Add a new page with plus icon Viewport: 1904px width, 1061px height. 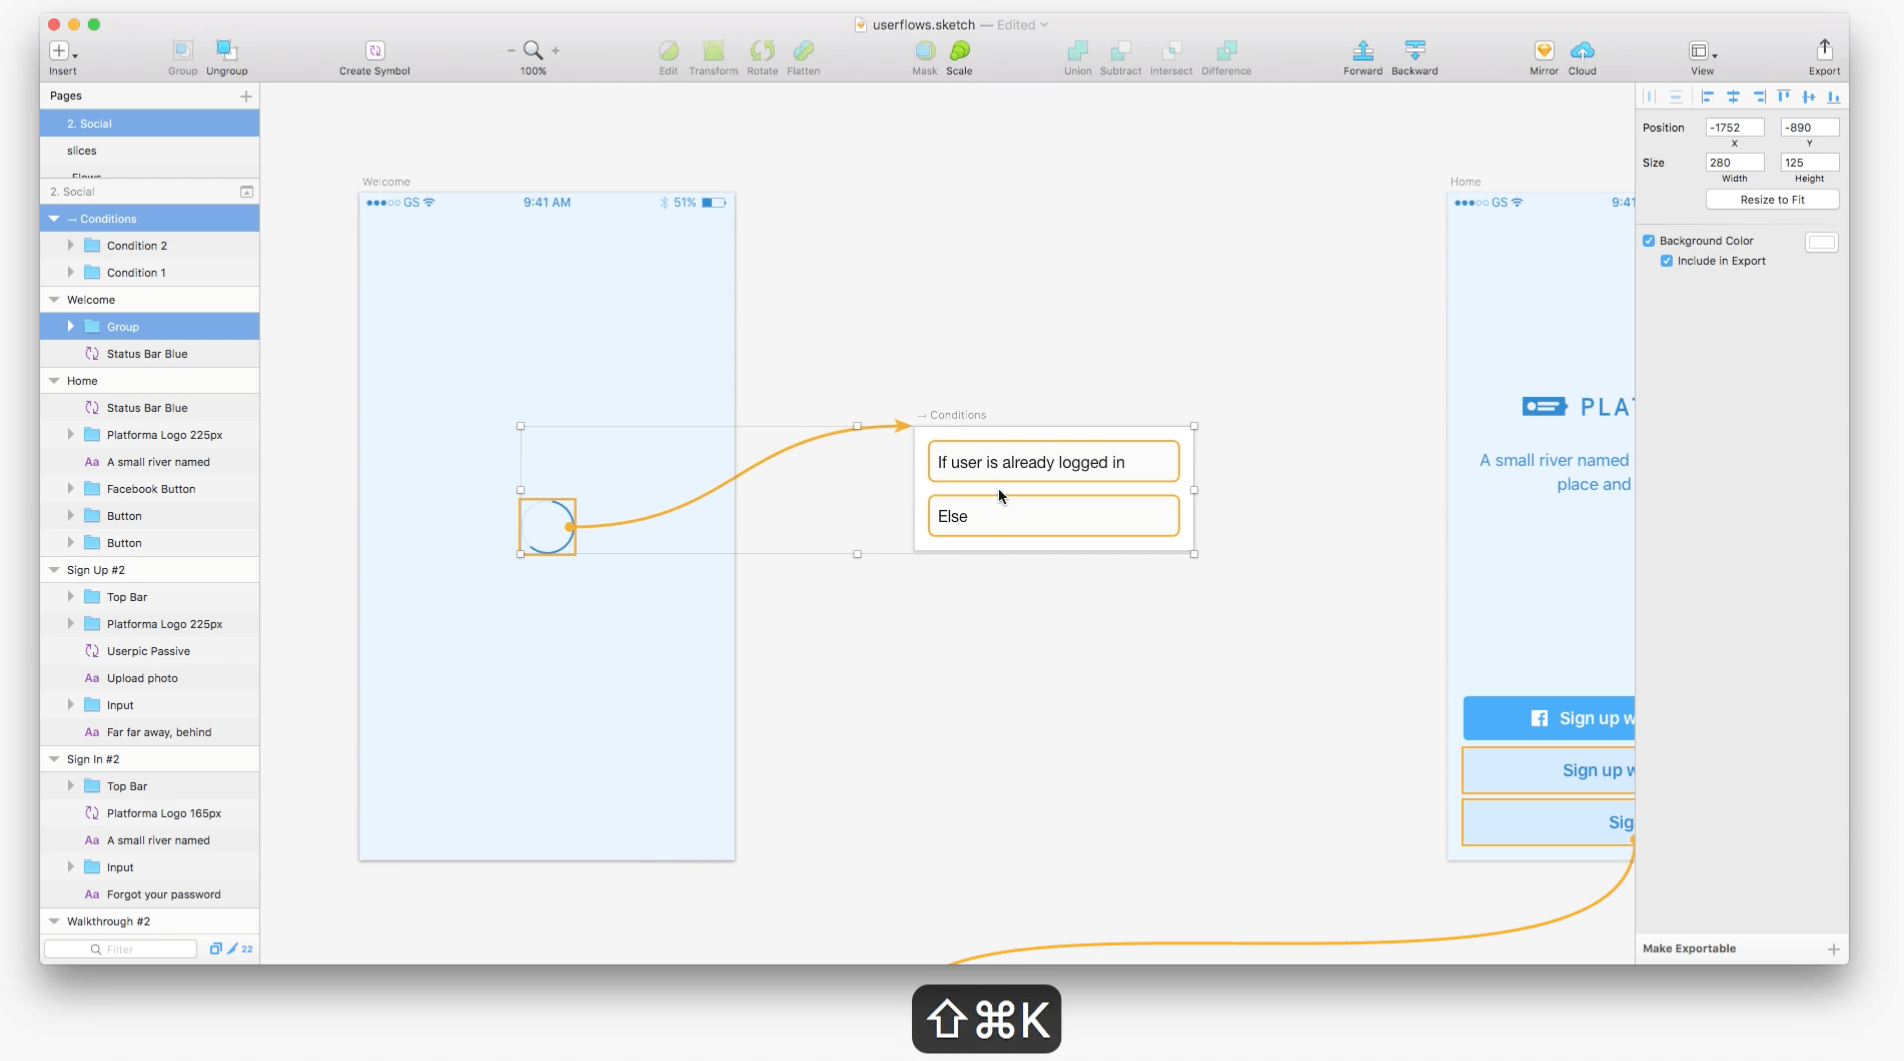[246, 96]
